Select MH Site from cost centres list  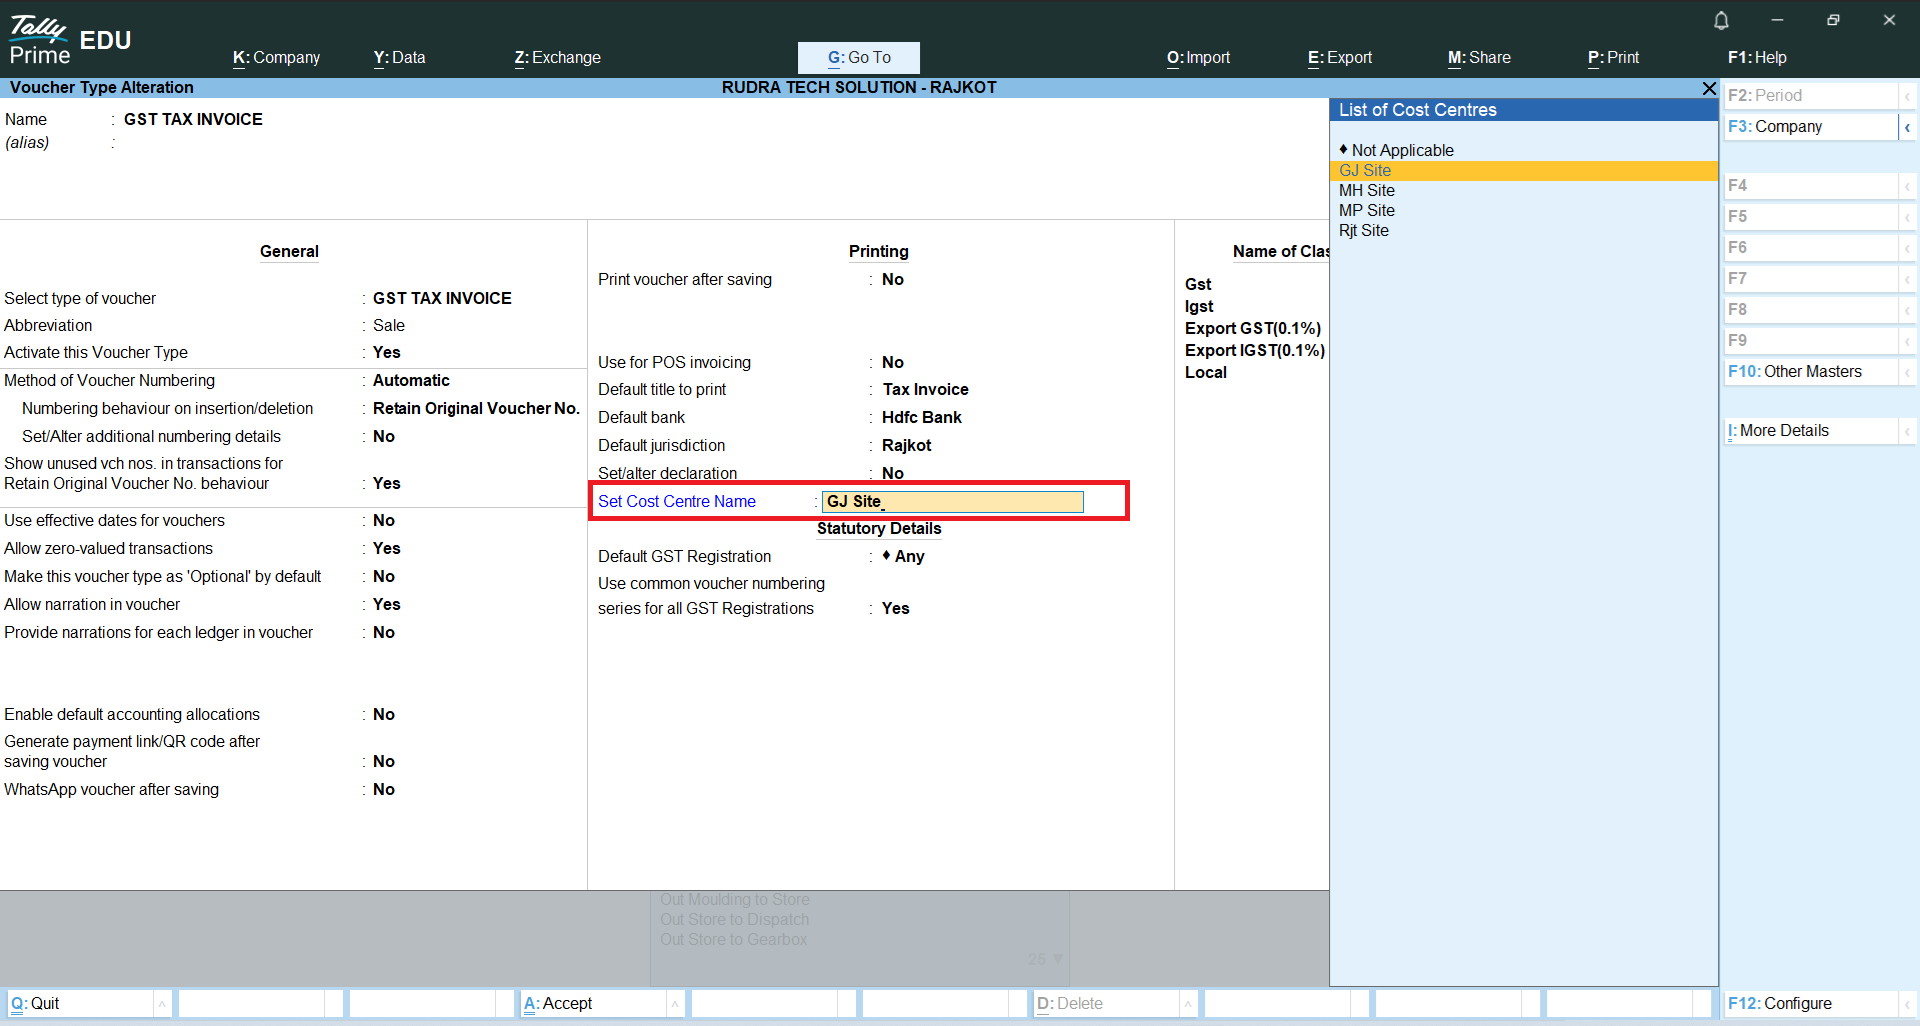pos(1366,191)
